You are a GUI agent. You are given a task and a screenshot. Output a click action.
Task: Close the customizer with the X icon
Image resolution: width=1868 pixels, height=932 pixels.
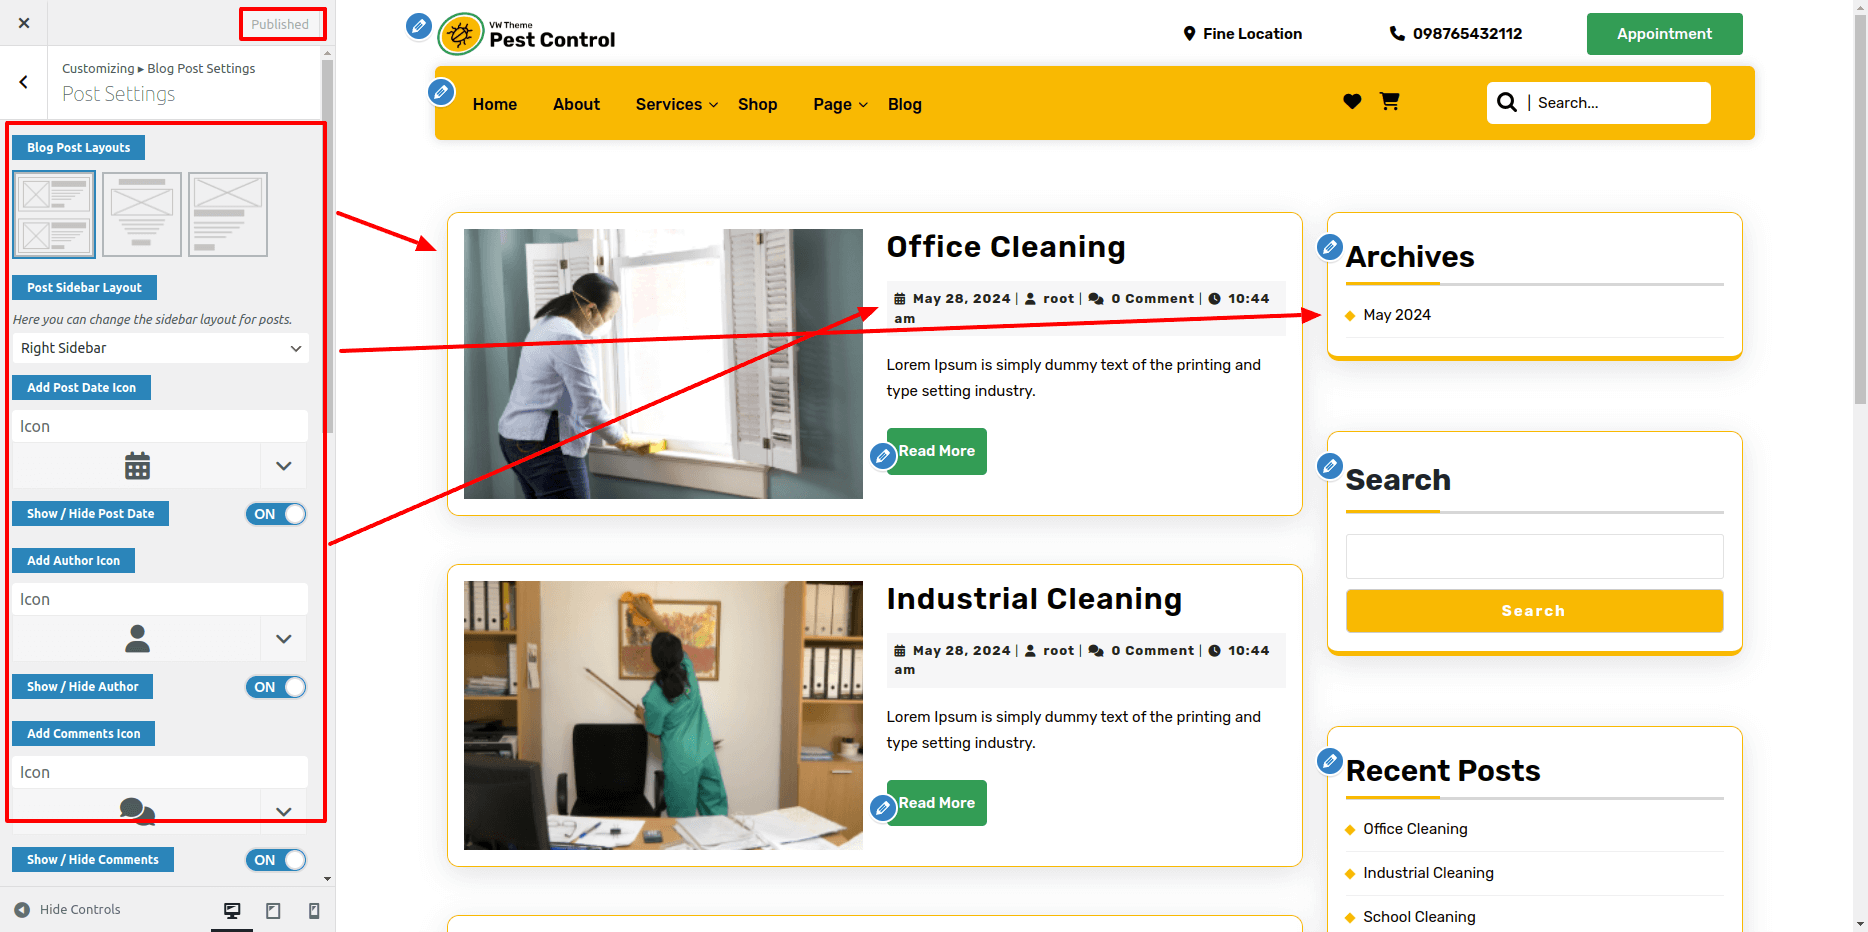pos(24,23)
